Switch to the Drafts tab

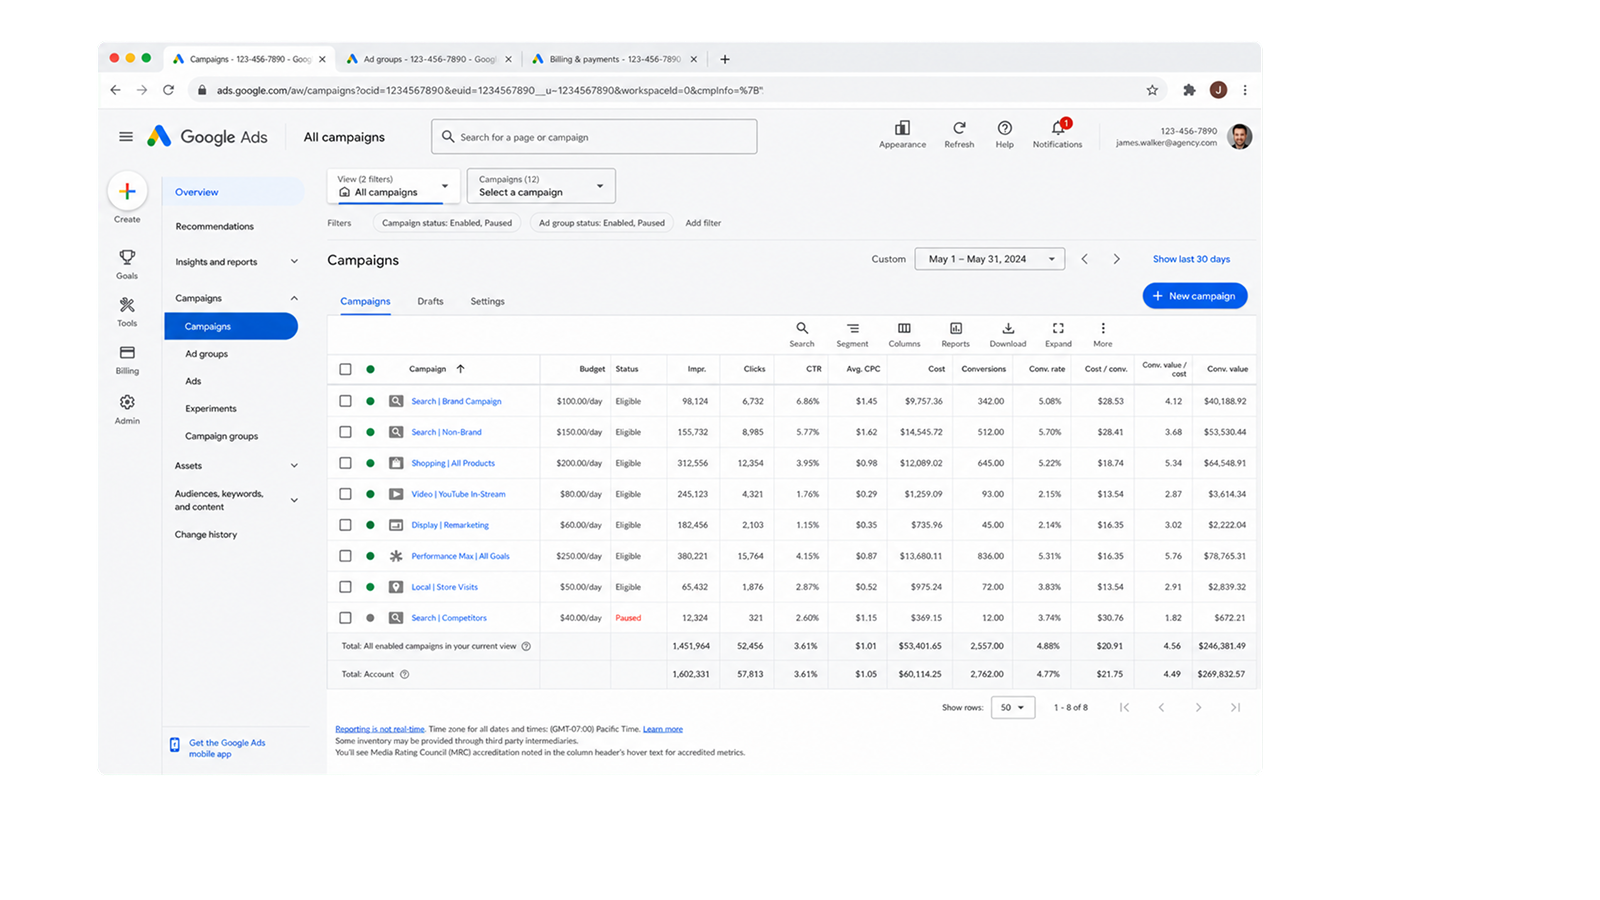[430, 301]
